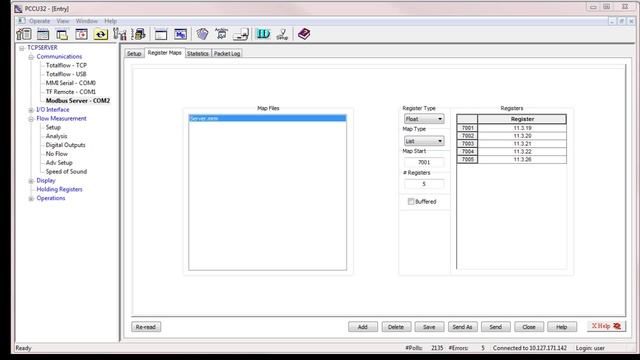640x360 pixels.
Task: Click the Add button
Action: 362,327
